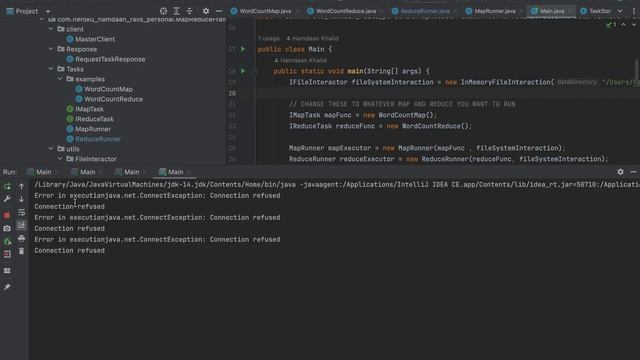
Task: Collapse the Response folder
Action: click(51, 49)
